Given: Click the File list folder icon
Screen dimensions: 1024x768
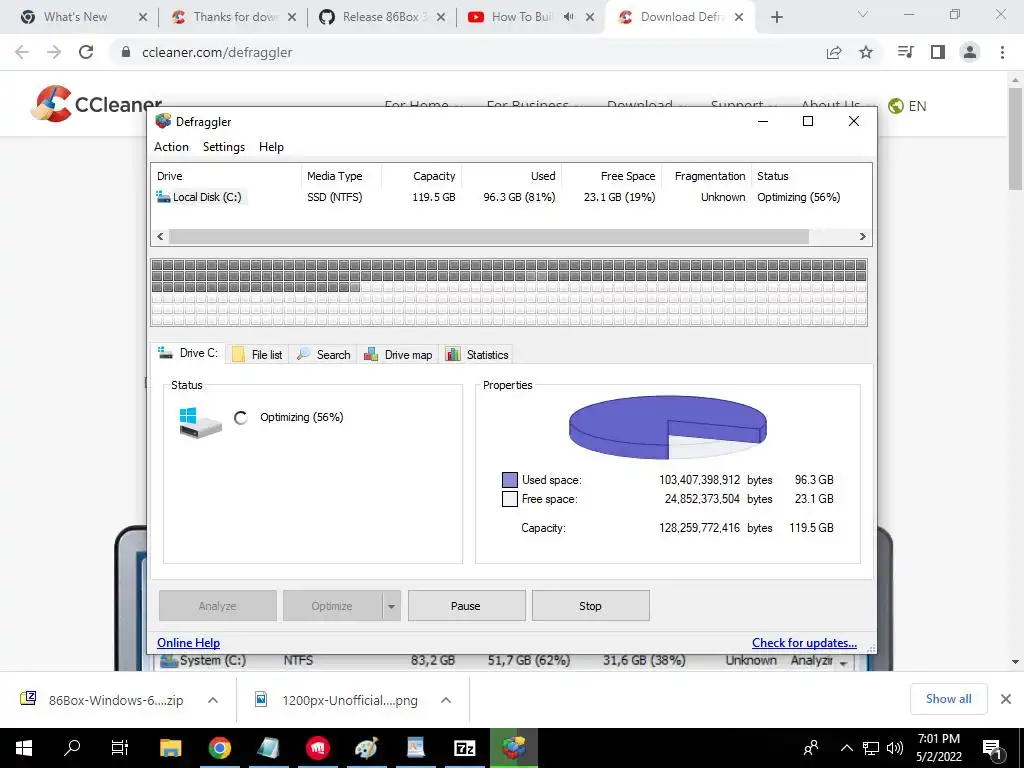Looking at the screenshot, I should (x=238, y=354).
